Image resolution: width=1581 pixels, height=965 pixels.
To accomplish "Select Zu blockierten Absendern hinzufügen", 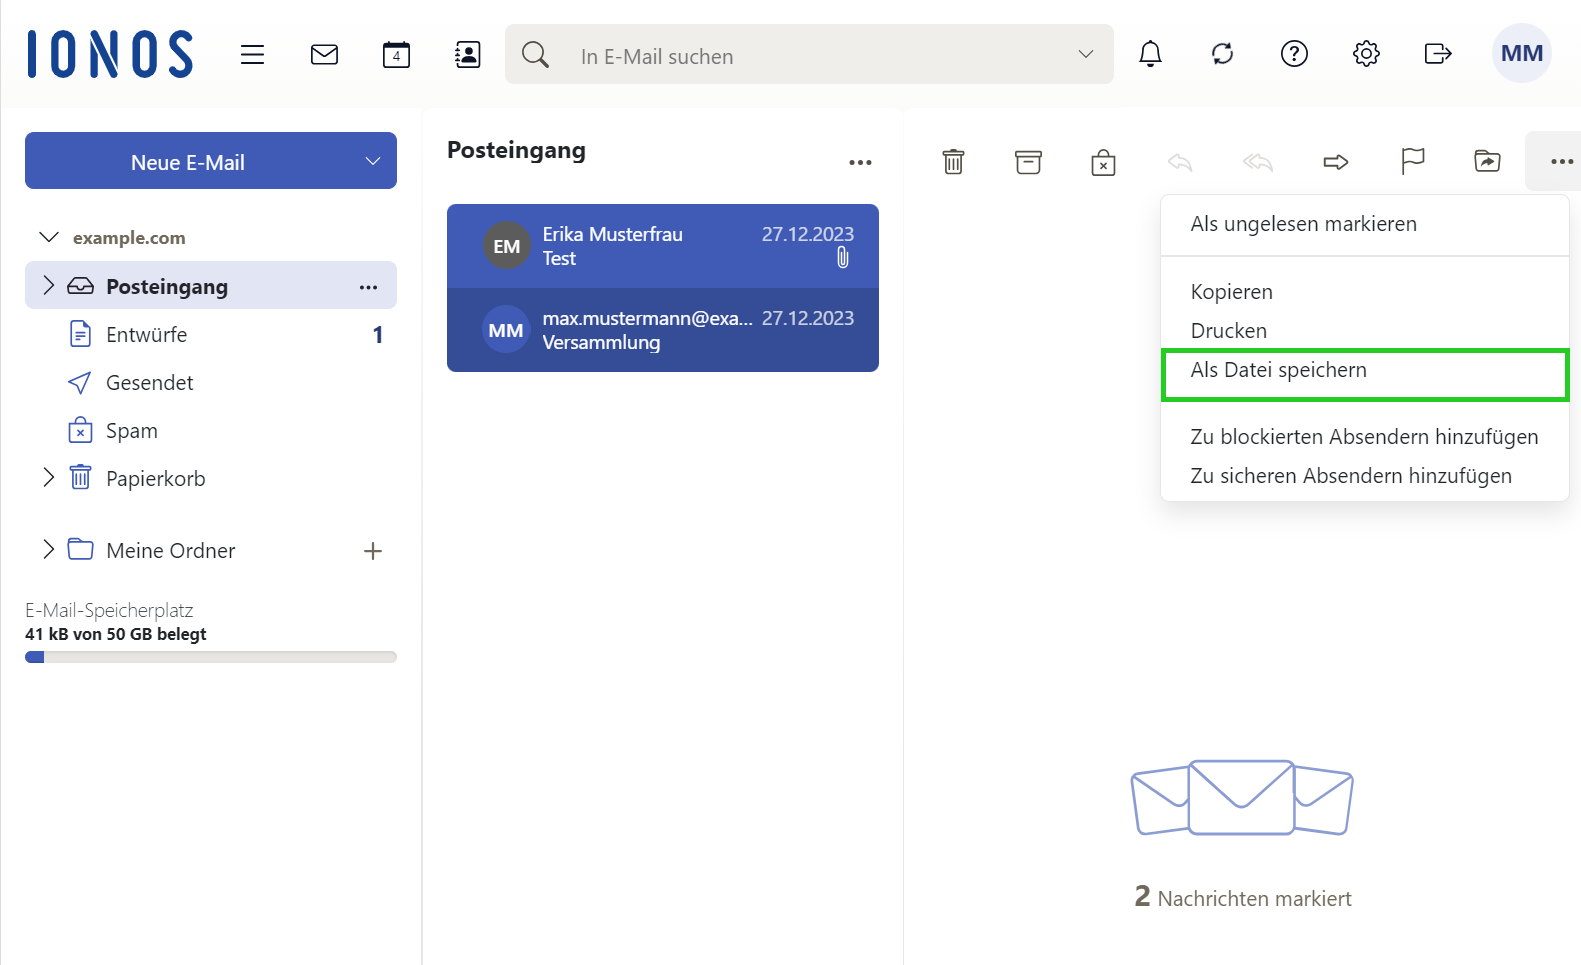I will [x=1364, y=437].
